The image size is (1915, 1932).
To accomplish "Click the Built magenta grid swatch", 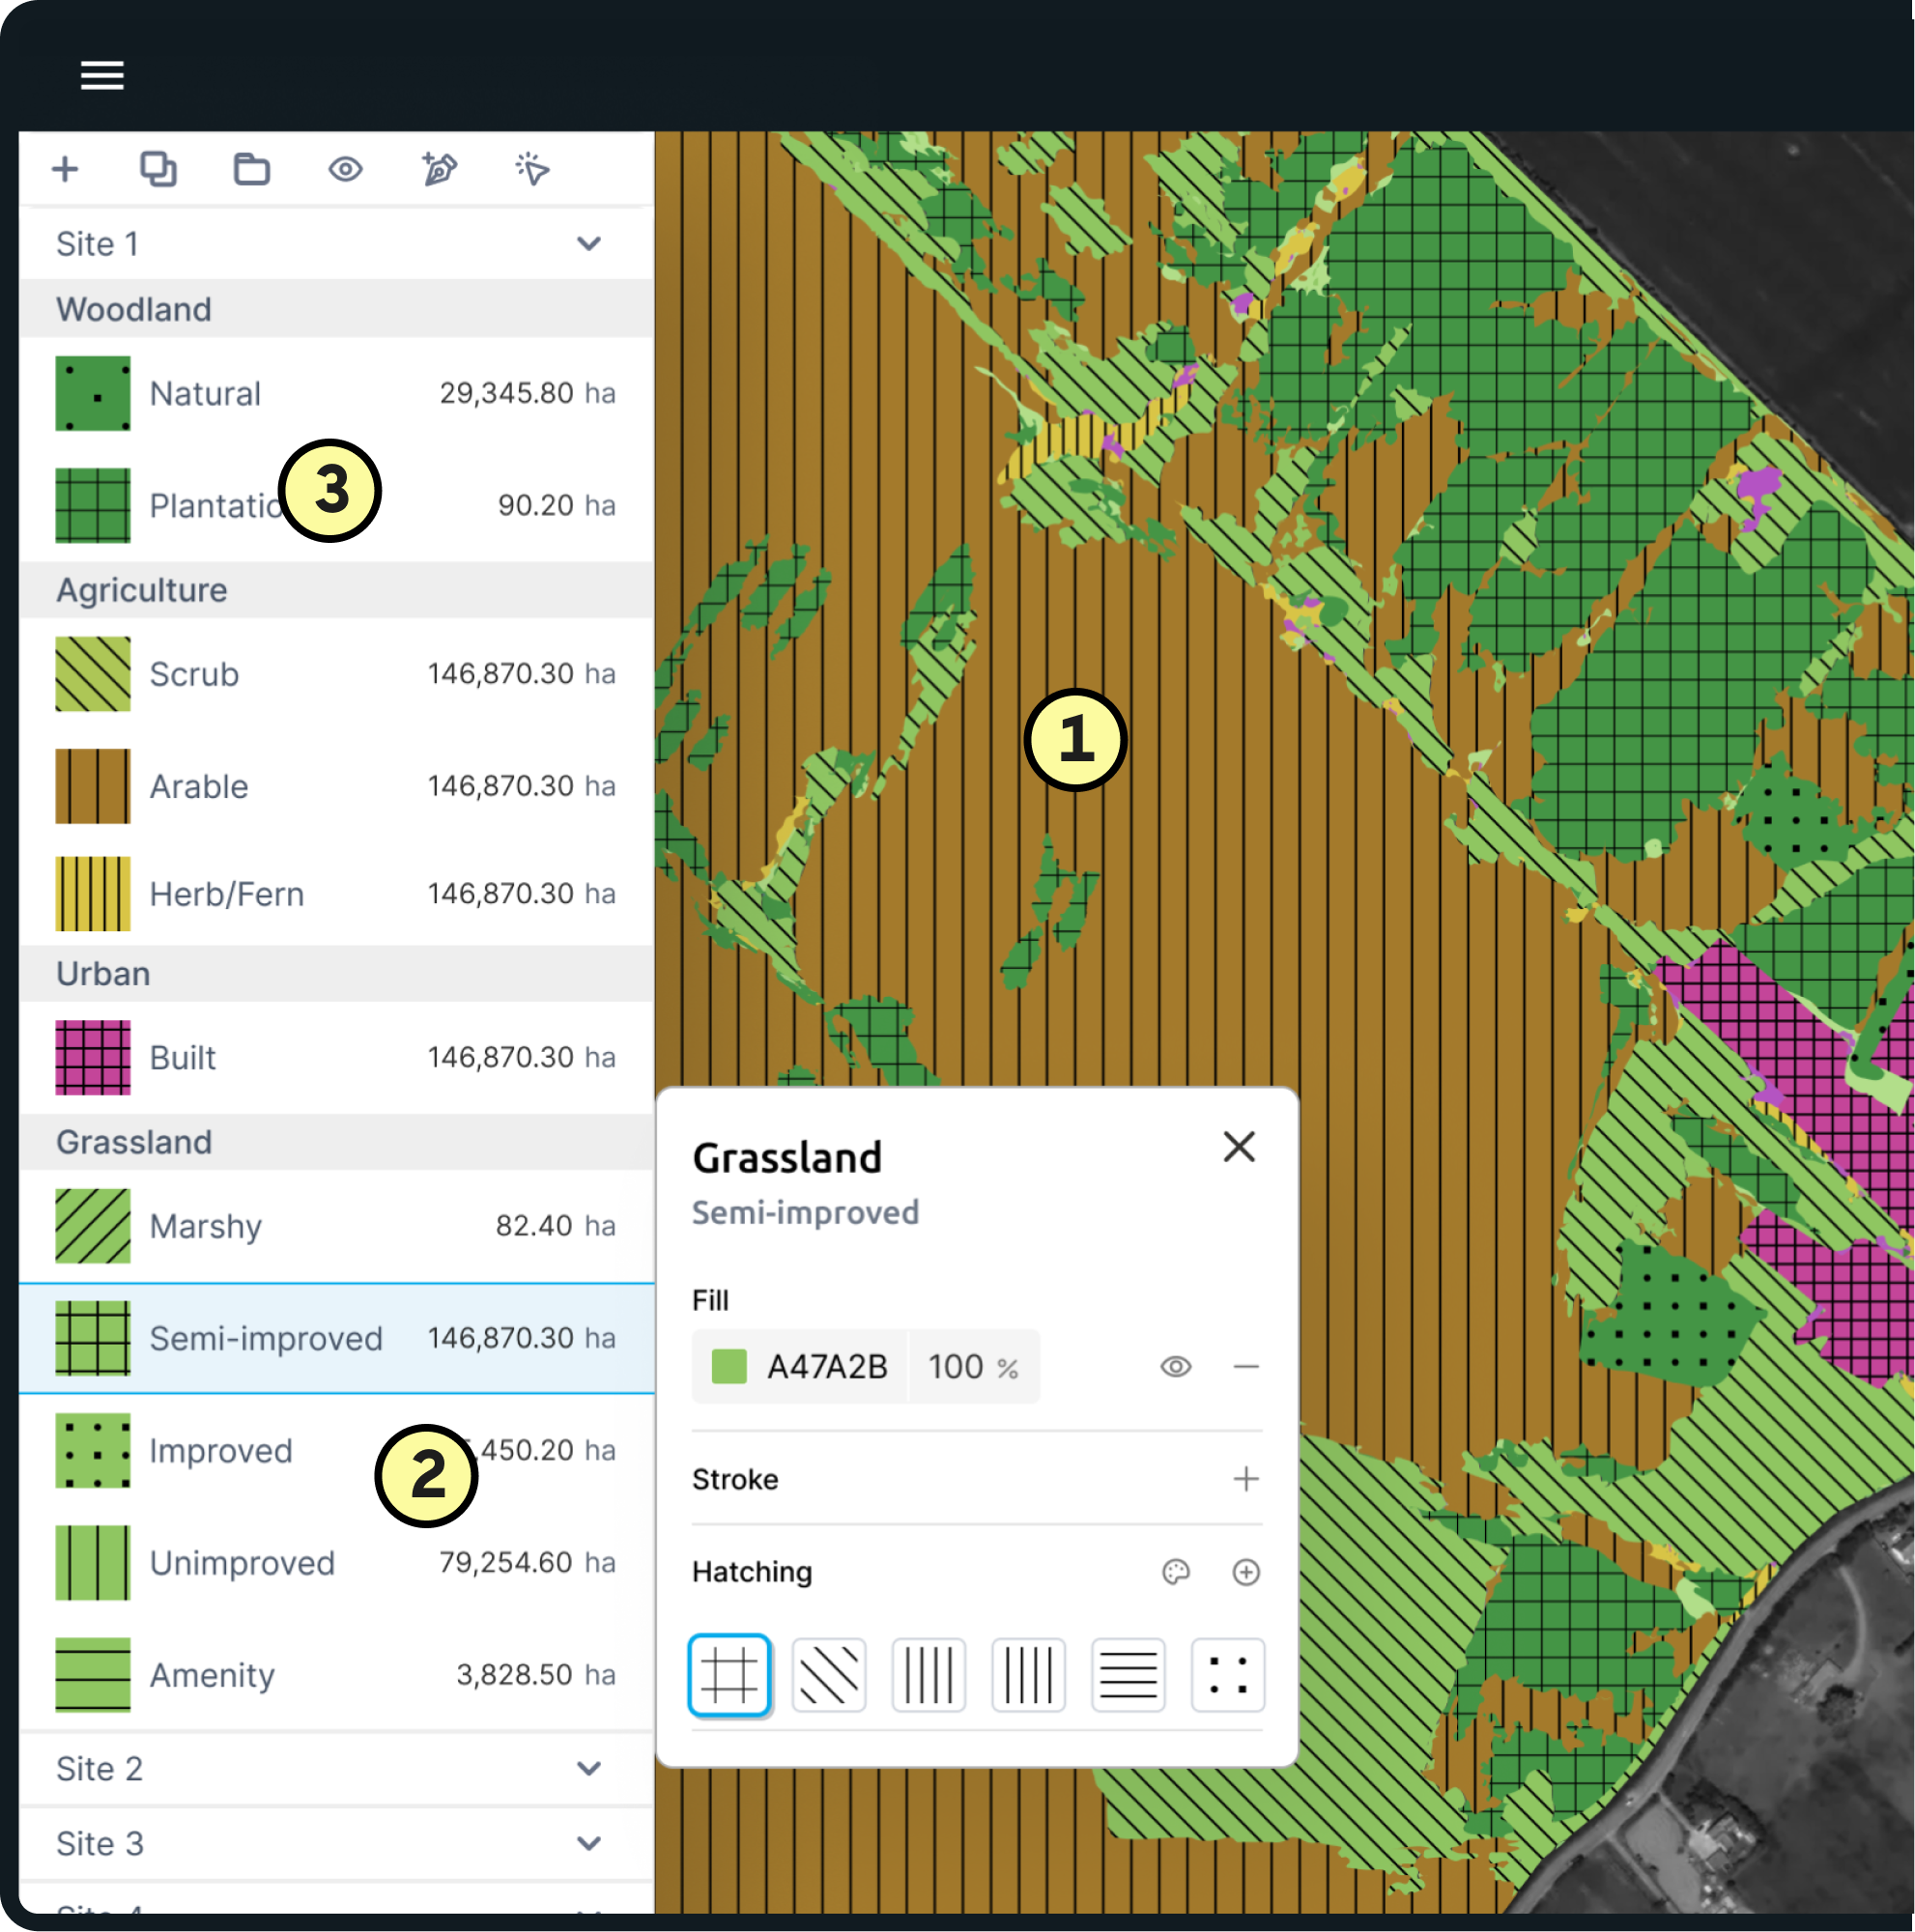I will tap(93, 1058).
